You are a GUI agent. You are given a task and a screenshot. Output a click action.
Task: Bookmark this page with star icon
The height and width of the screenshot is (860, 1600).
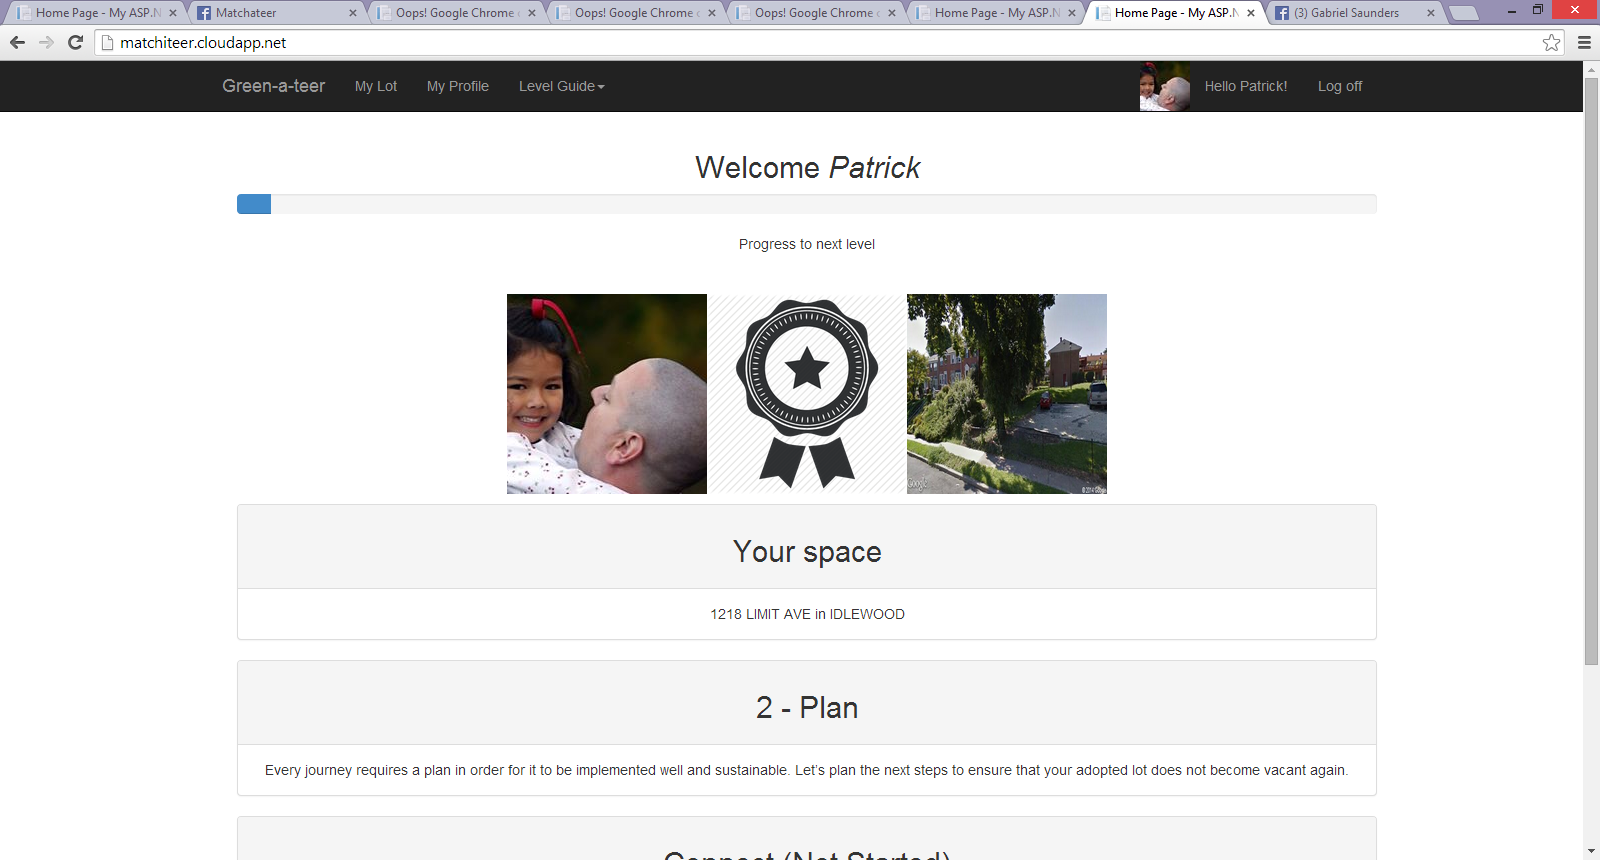click(1551, 42)
